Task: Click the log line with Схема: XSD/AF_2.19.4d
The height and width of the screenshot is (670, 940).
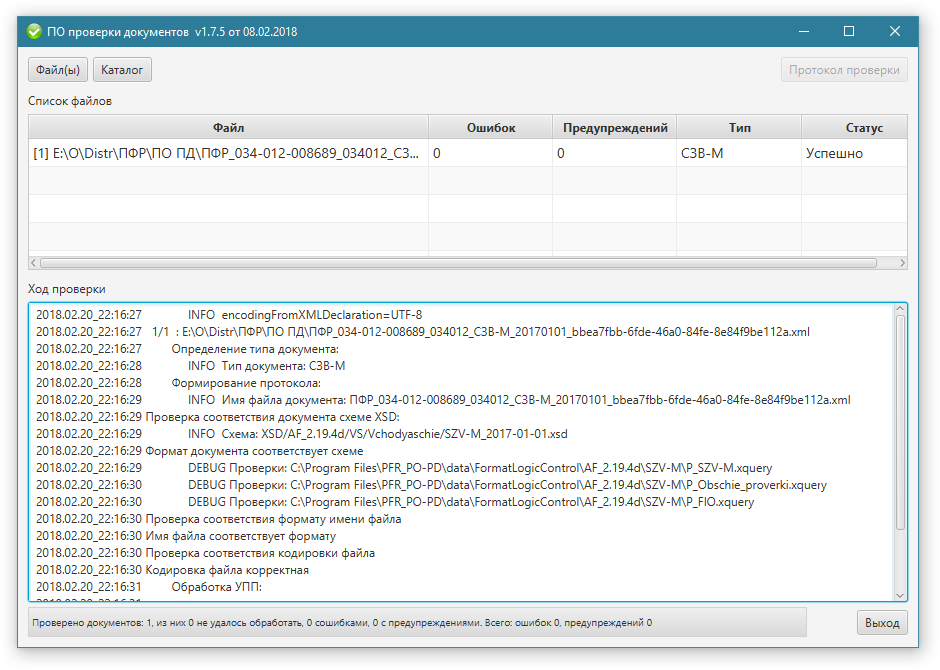Action: [302, 433]
